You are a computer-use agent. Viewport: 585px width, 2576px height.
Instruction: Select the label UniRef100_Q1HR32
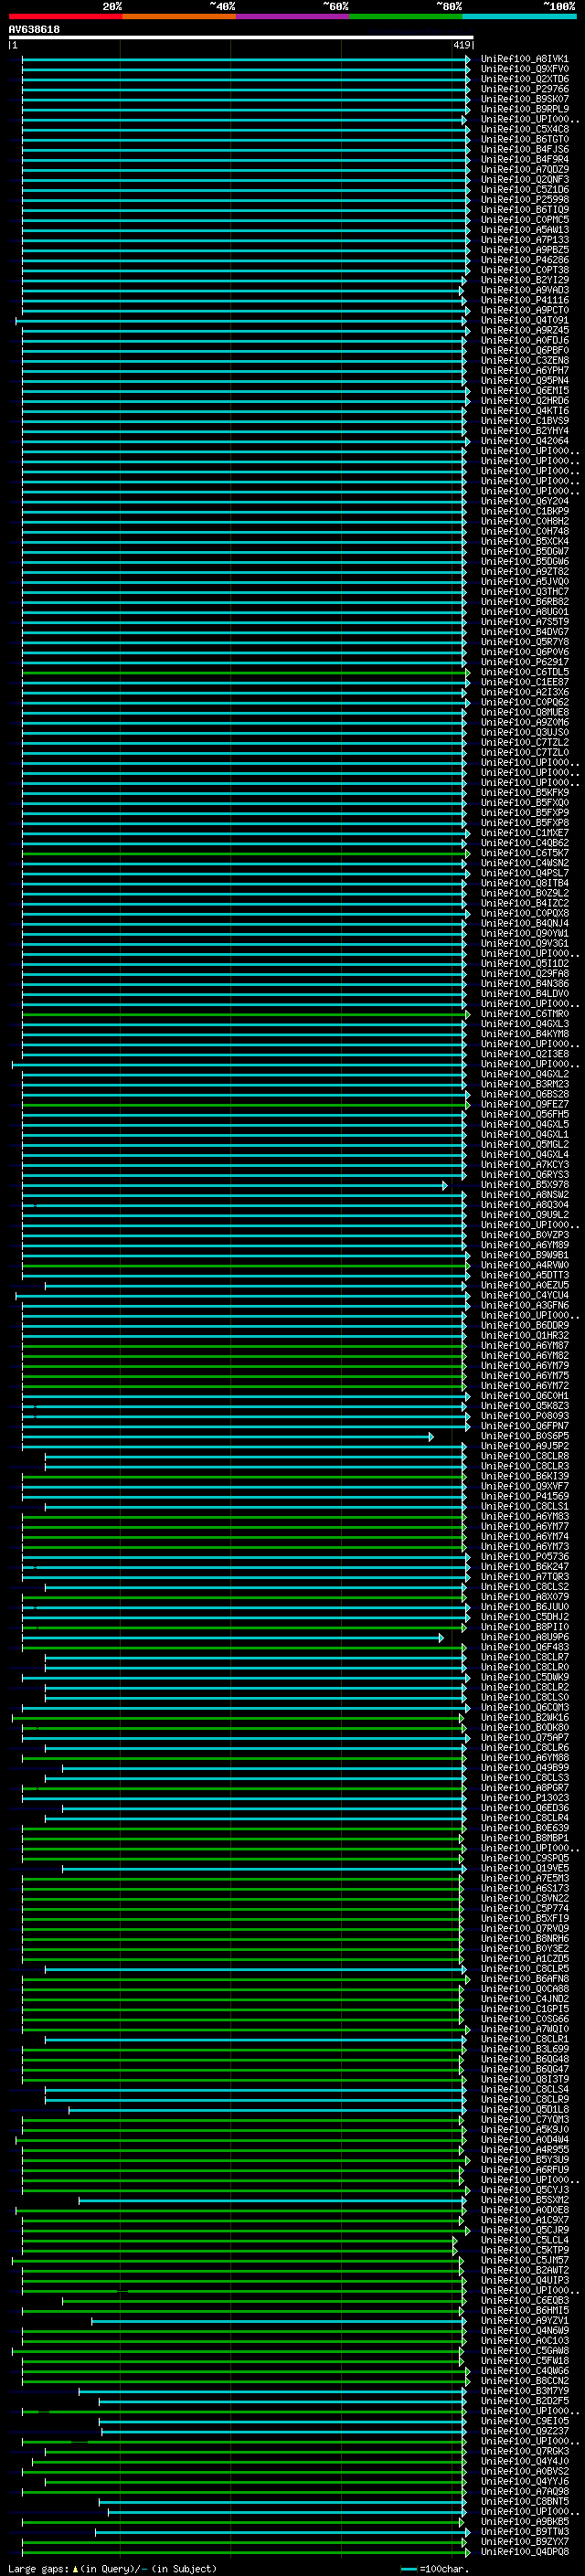click(524, 1335)
